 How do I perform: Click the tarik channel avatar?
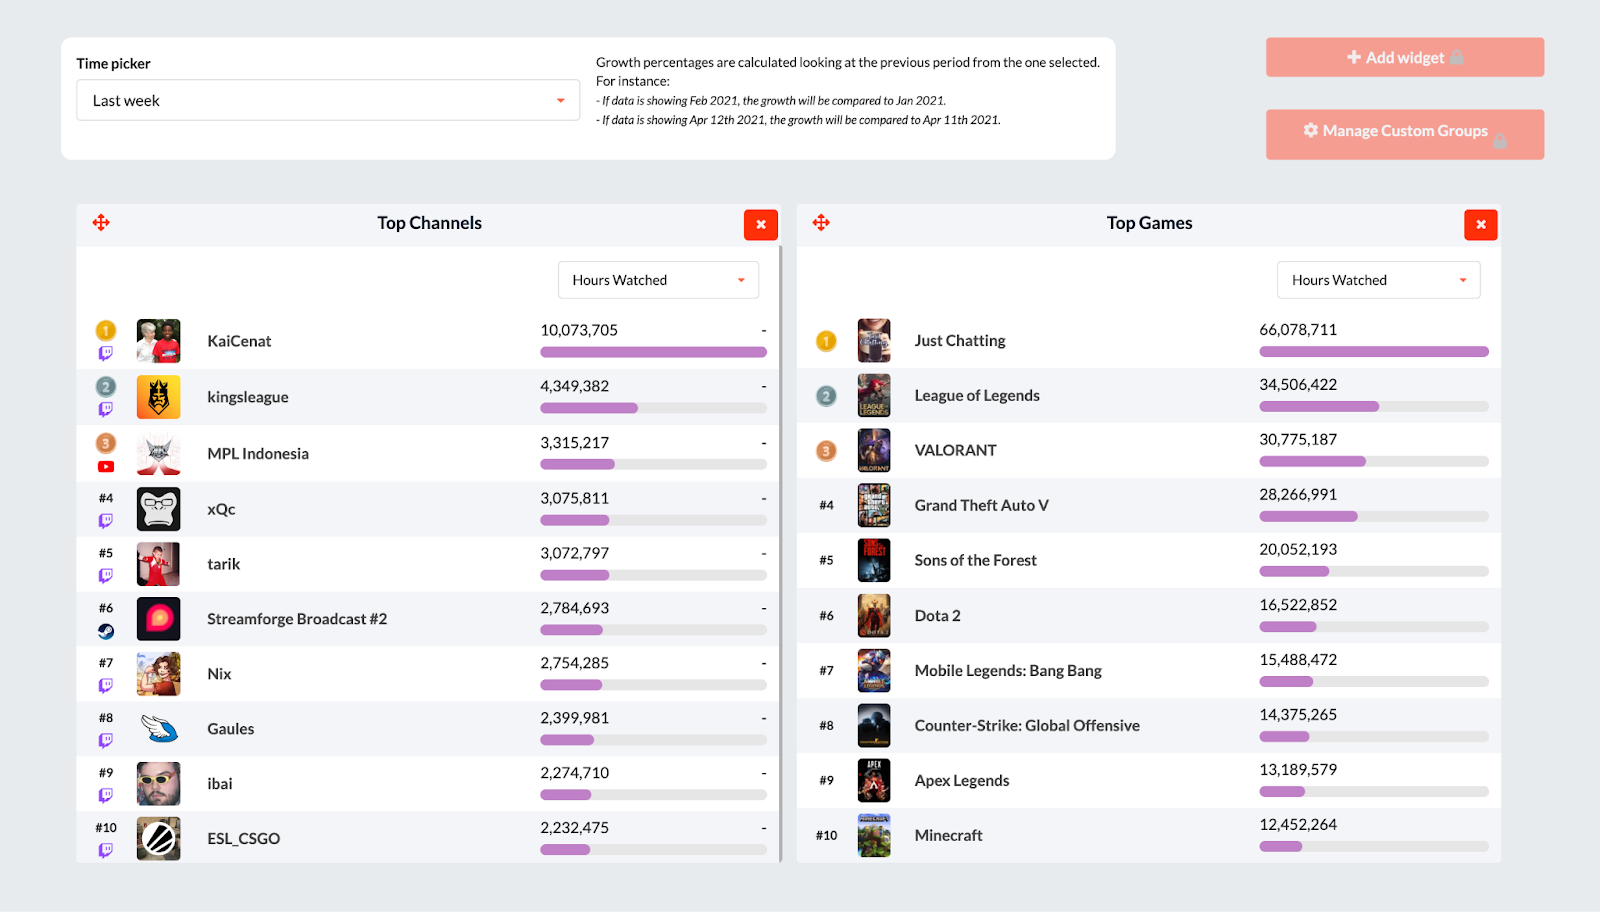(158, 564)
